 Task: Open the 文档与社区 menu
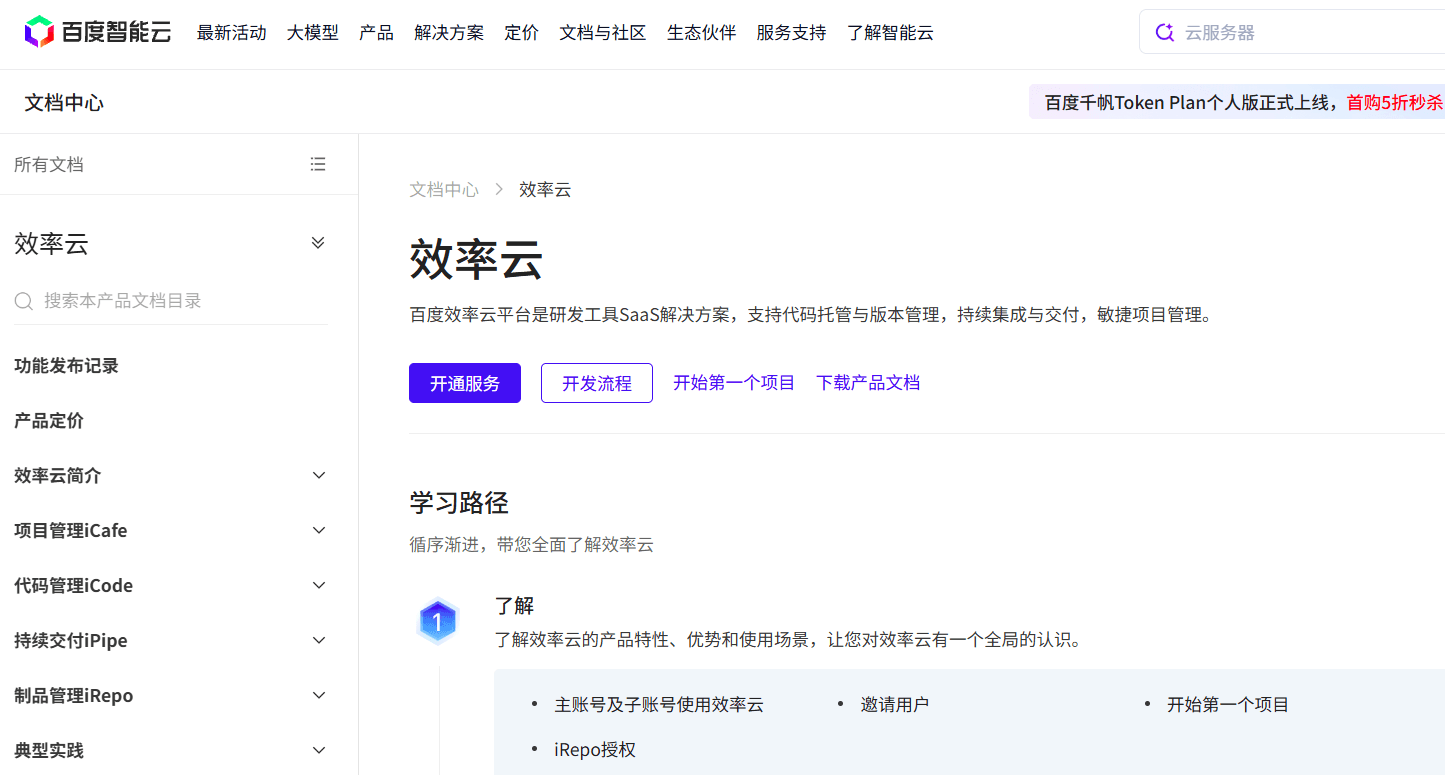(x=603, y=33)
